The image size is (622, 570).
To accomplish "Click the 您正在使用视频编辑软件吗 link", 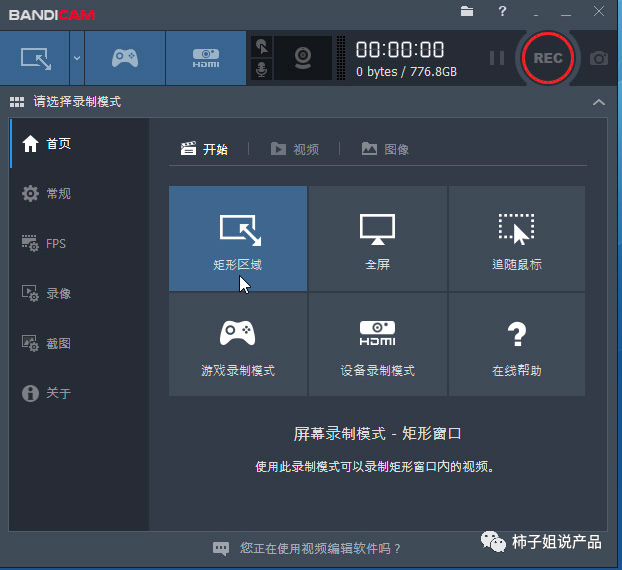I will 320,549.
